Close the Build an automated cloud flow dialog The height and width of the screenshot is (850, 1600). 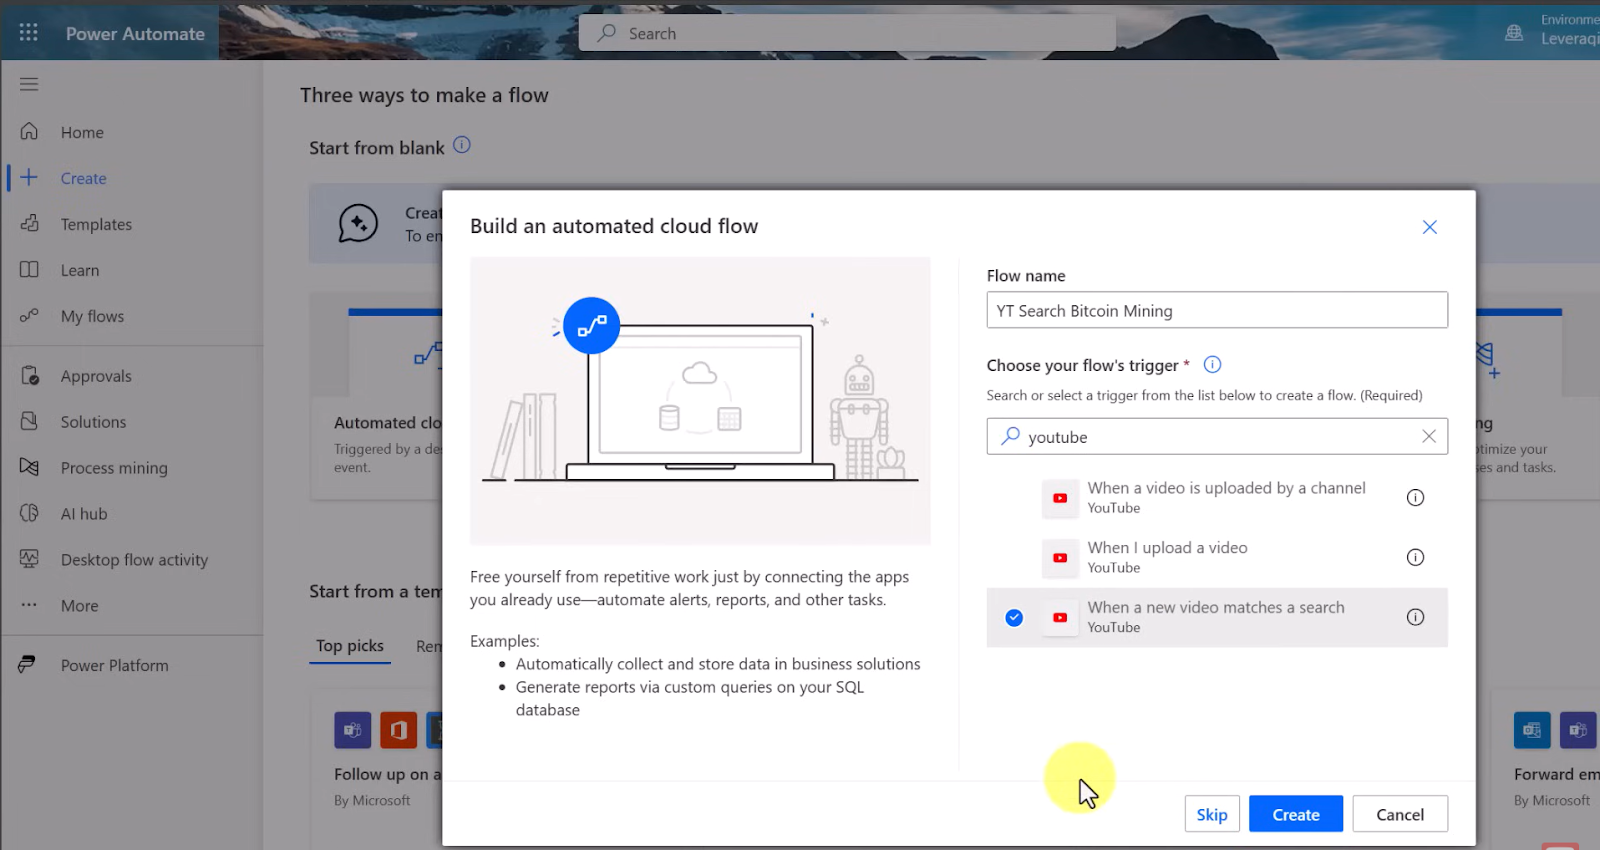1430,227
